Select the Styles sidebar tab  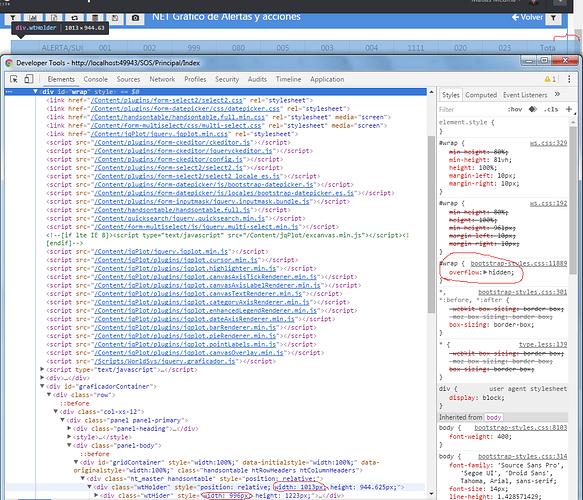pyautogui.click(x=451, y=95)
